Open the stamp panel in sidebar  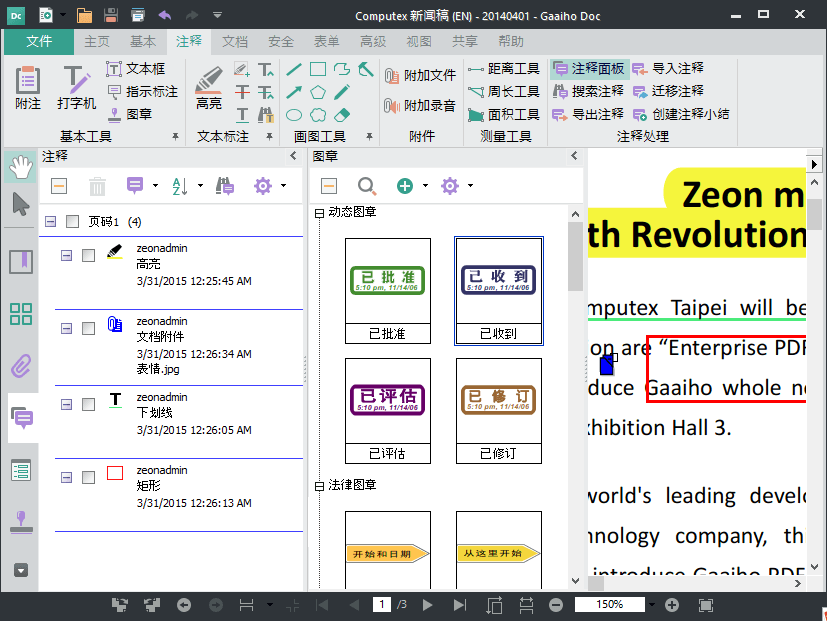click(21, 522)
